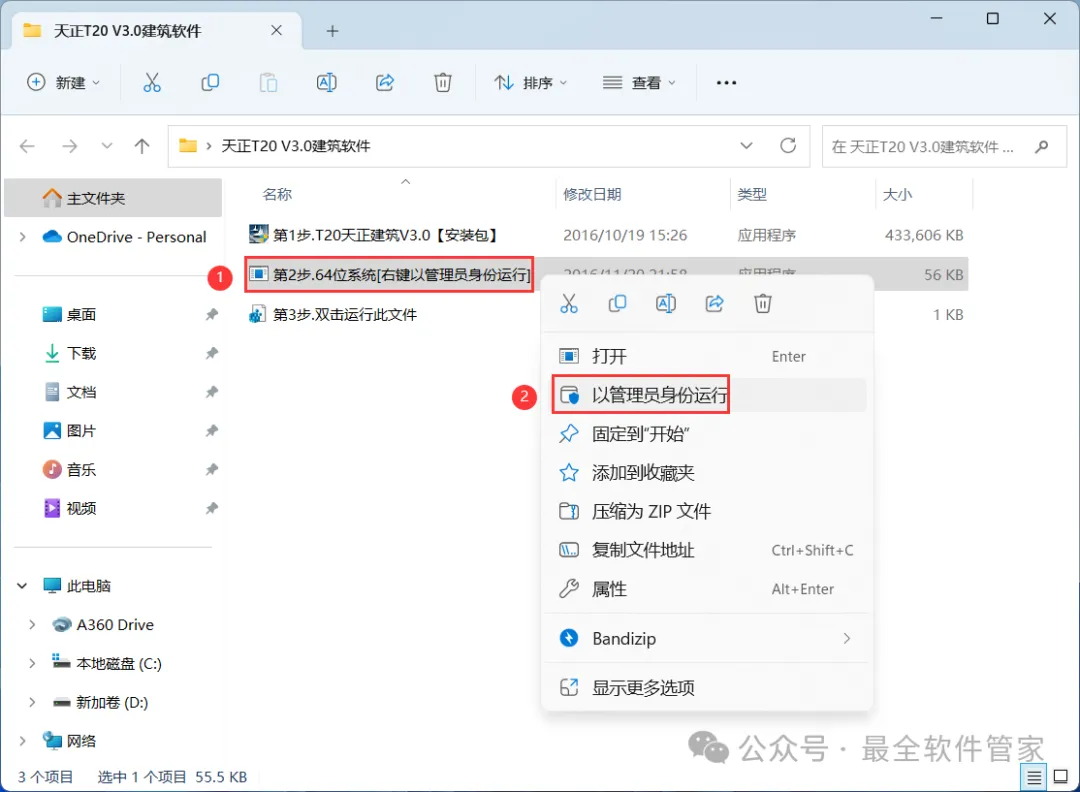Go forward with the right arrow

click(70, 146)
